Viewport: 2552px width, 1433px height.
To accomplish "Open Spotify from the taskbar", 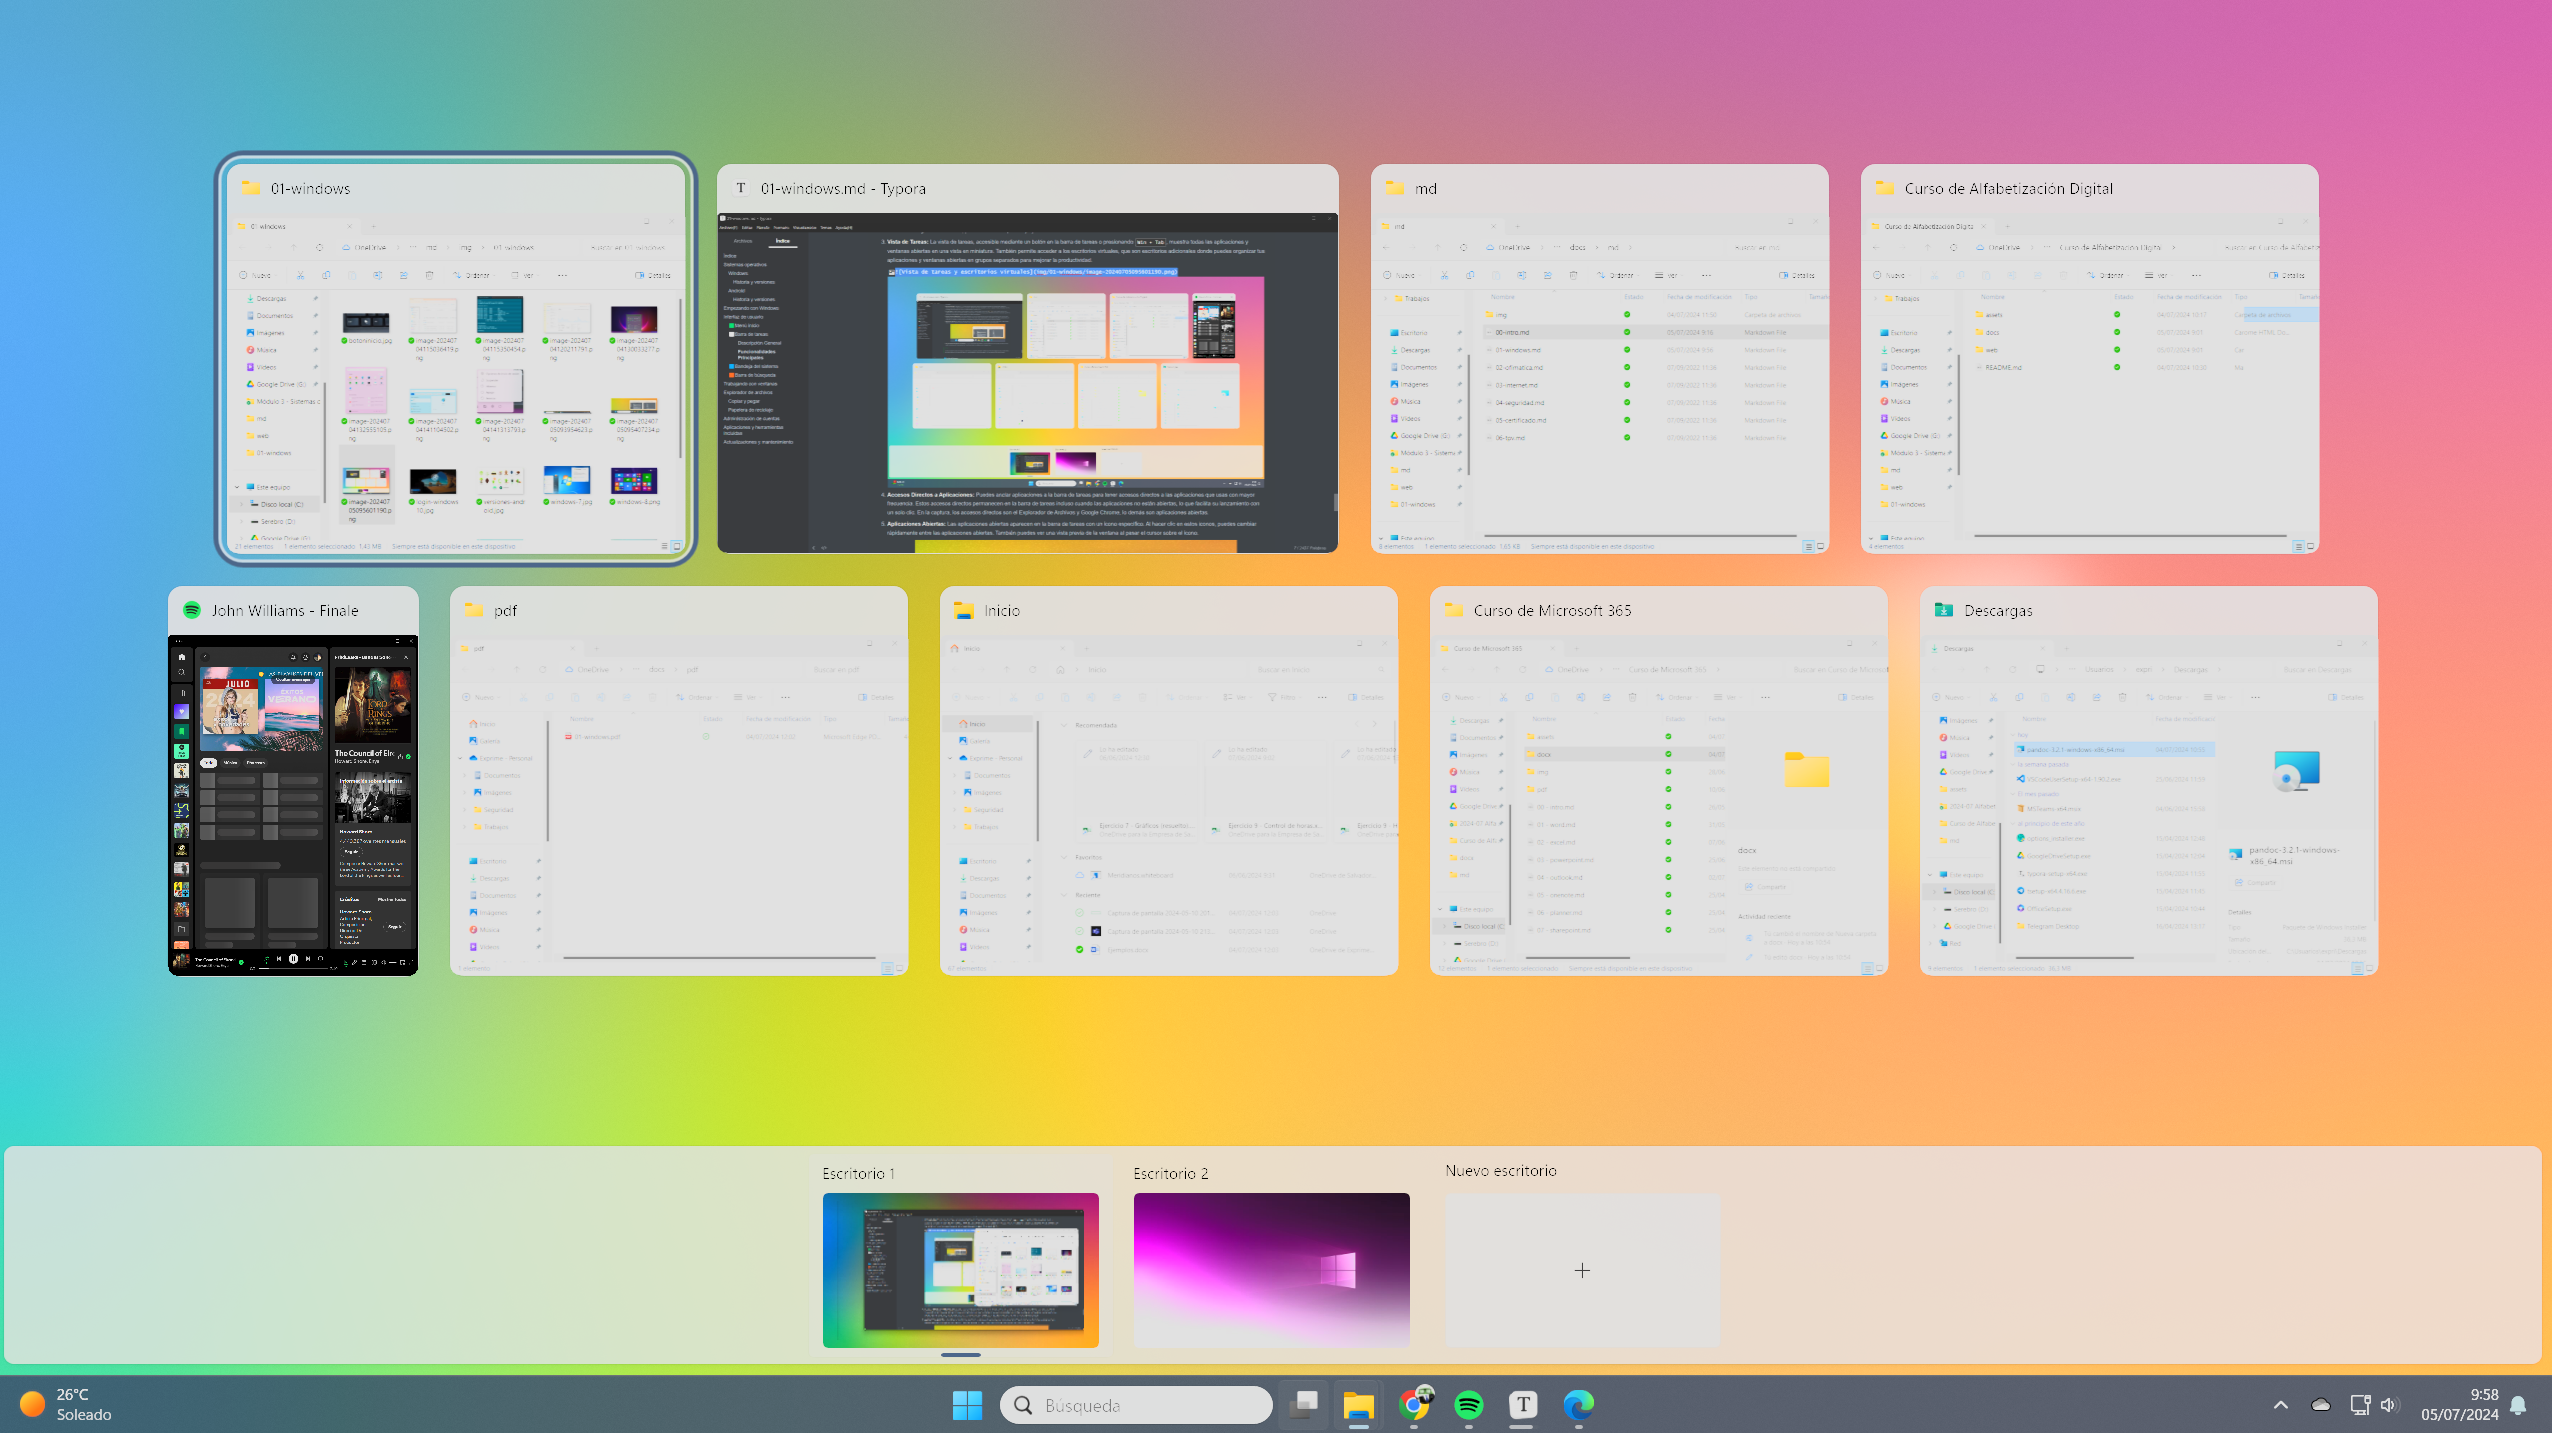I will click(1468, 1405).
